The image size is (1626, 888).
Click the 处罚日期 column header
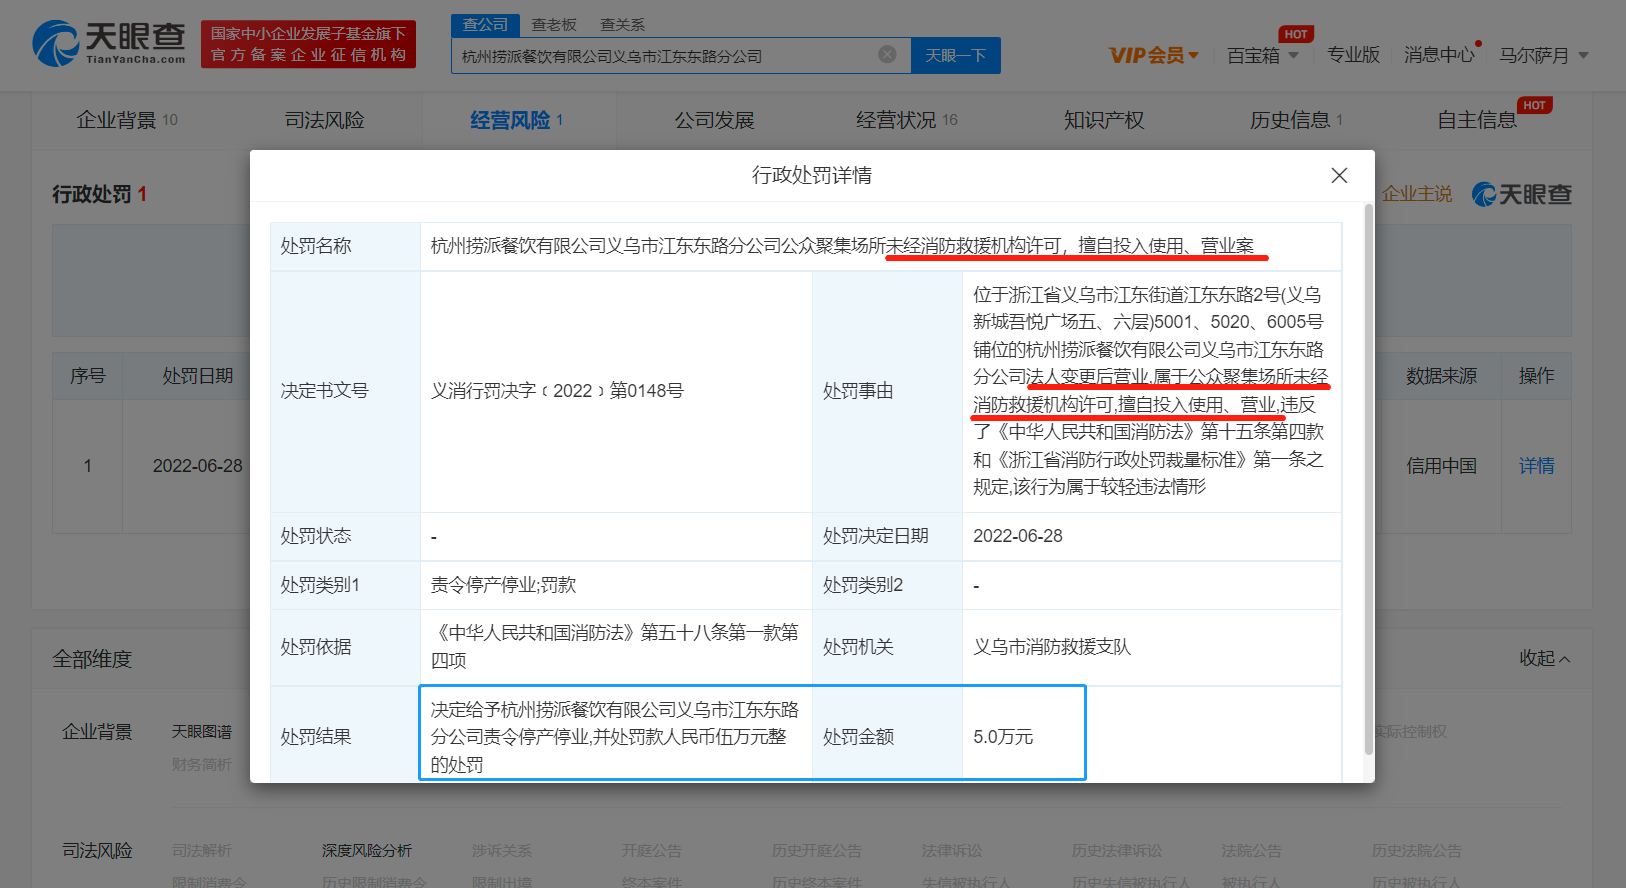(x=198, y=376)
